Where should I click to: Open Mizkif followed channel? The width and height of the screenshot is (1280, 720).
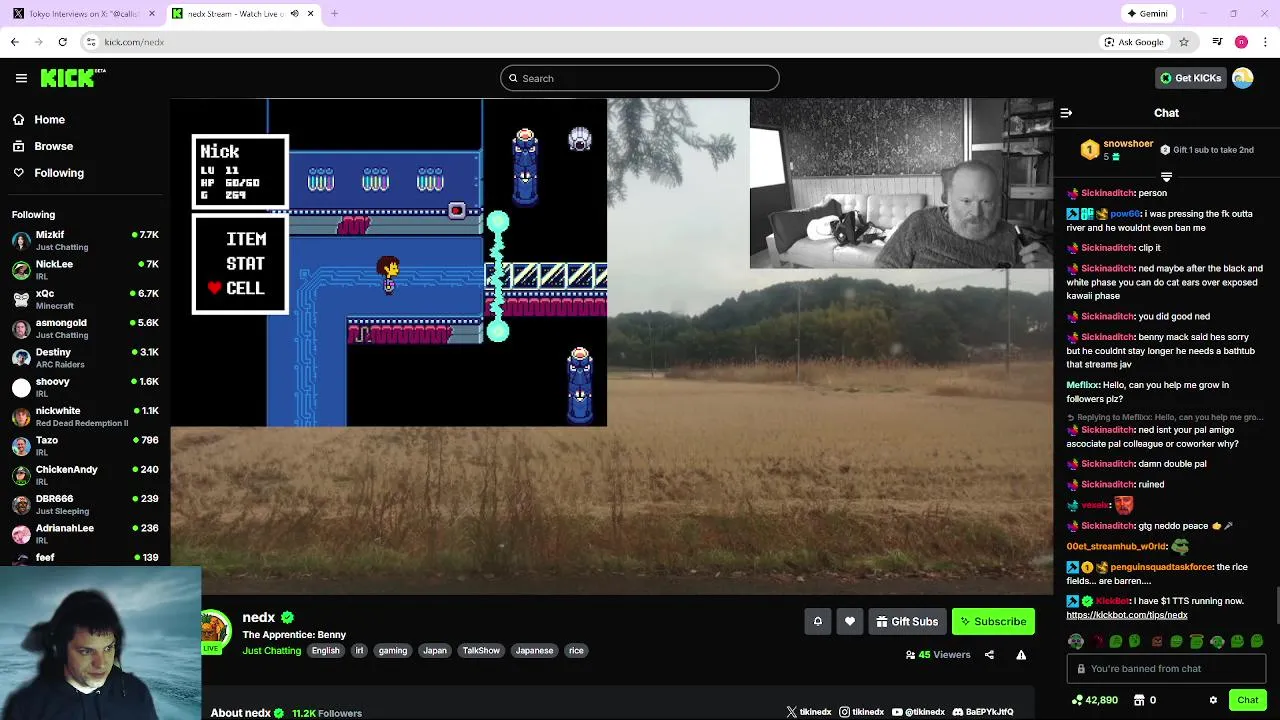(84, 241)
